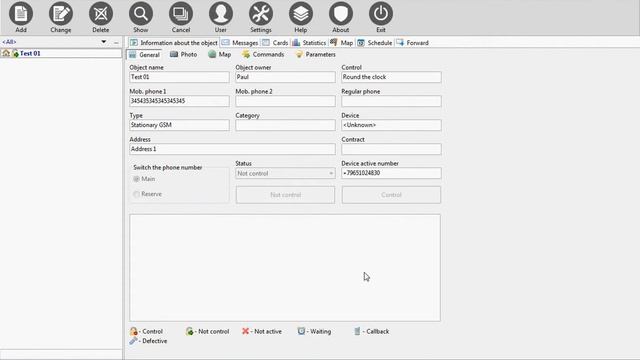This screenshot has height=360, width=640.
Task: Click the Regular phone field
Action: [x=391, y=101]
